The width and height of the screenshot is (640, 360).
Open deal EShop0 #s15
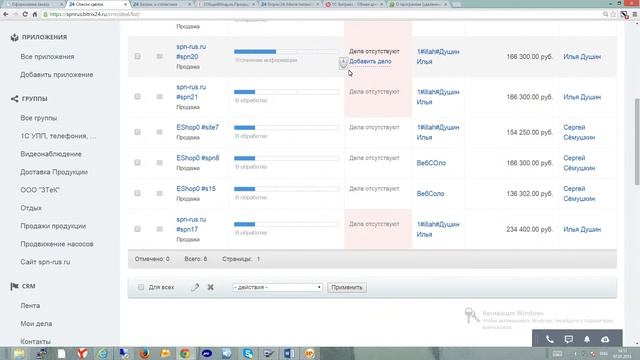[x=196, y=189]
